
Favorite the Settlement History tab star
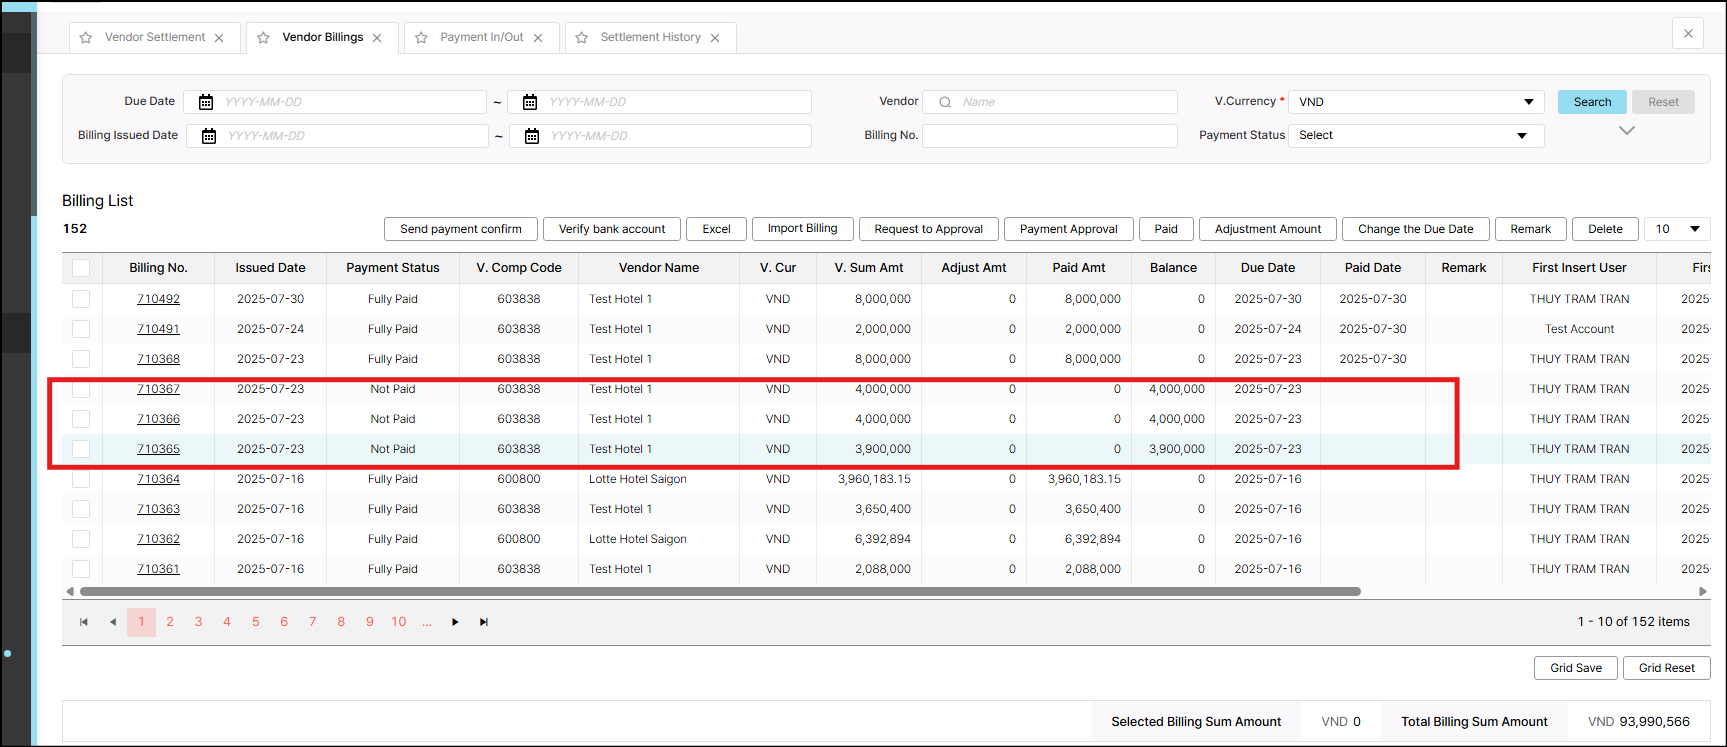pyautogui.click(x=582, y=38)
